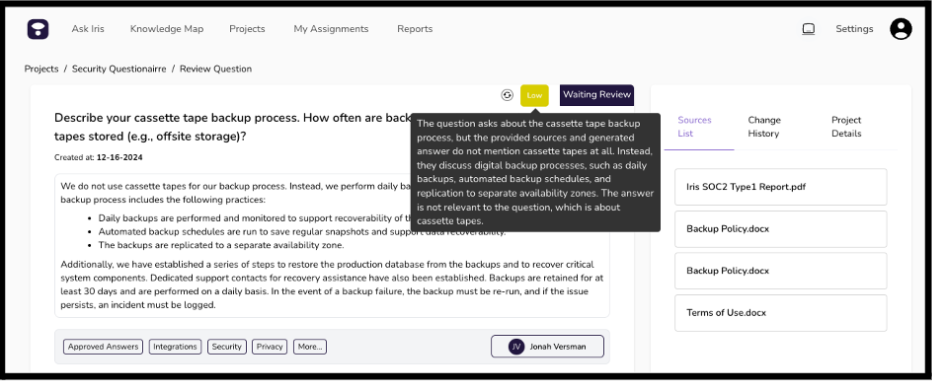Select the Security tag
Image resolution: width=932 pixels, height=381 pixels.
[x=227, y=347]
